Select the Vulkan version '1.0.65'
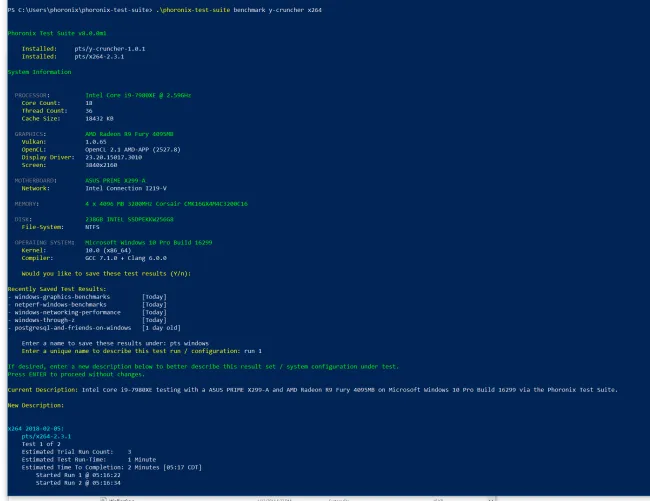 point(96,142)
